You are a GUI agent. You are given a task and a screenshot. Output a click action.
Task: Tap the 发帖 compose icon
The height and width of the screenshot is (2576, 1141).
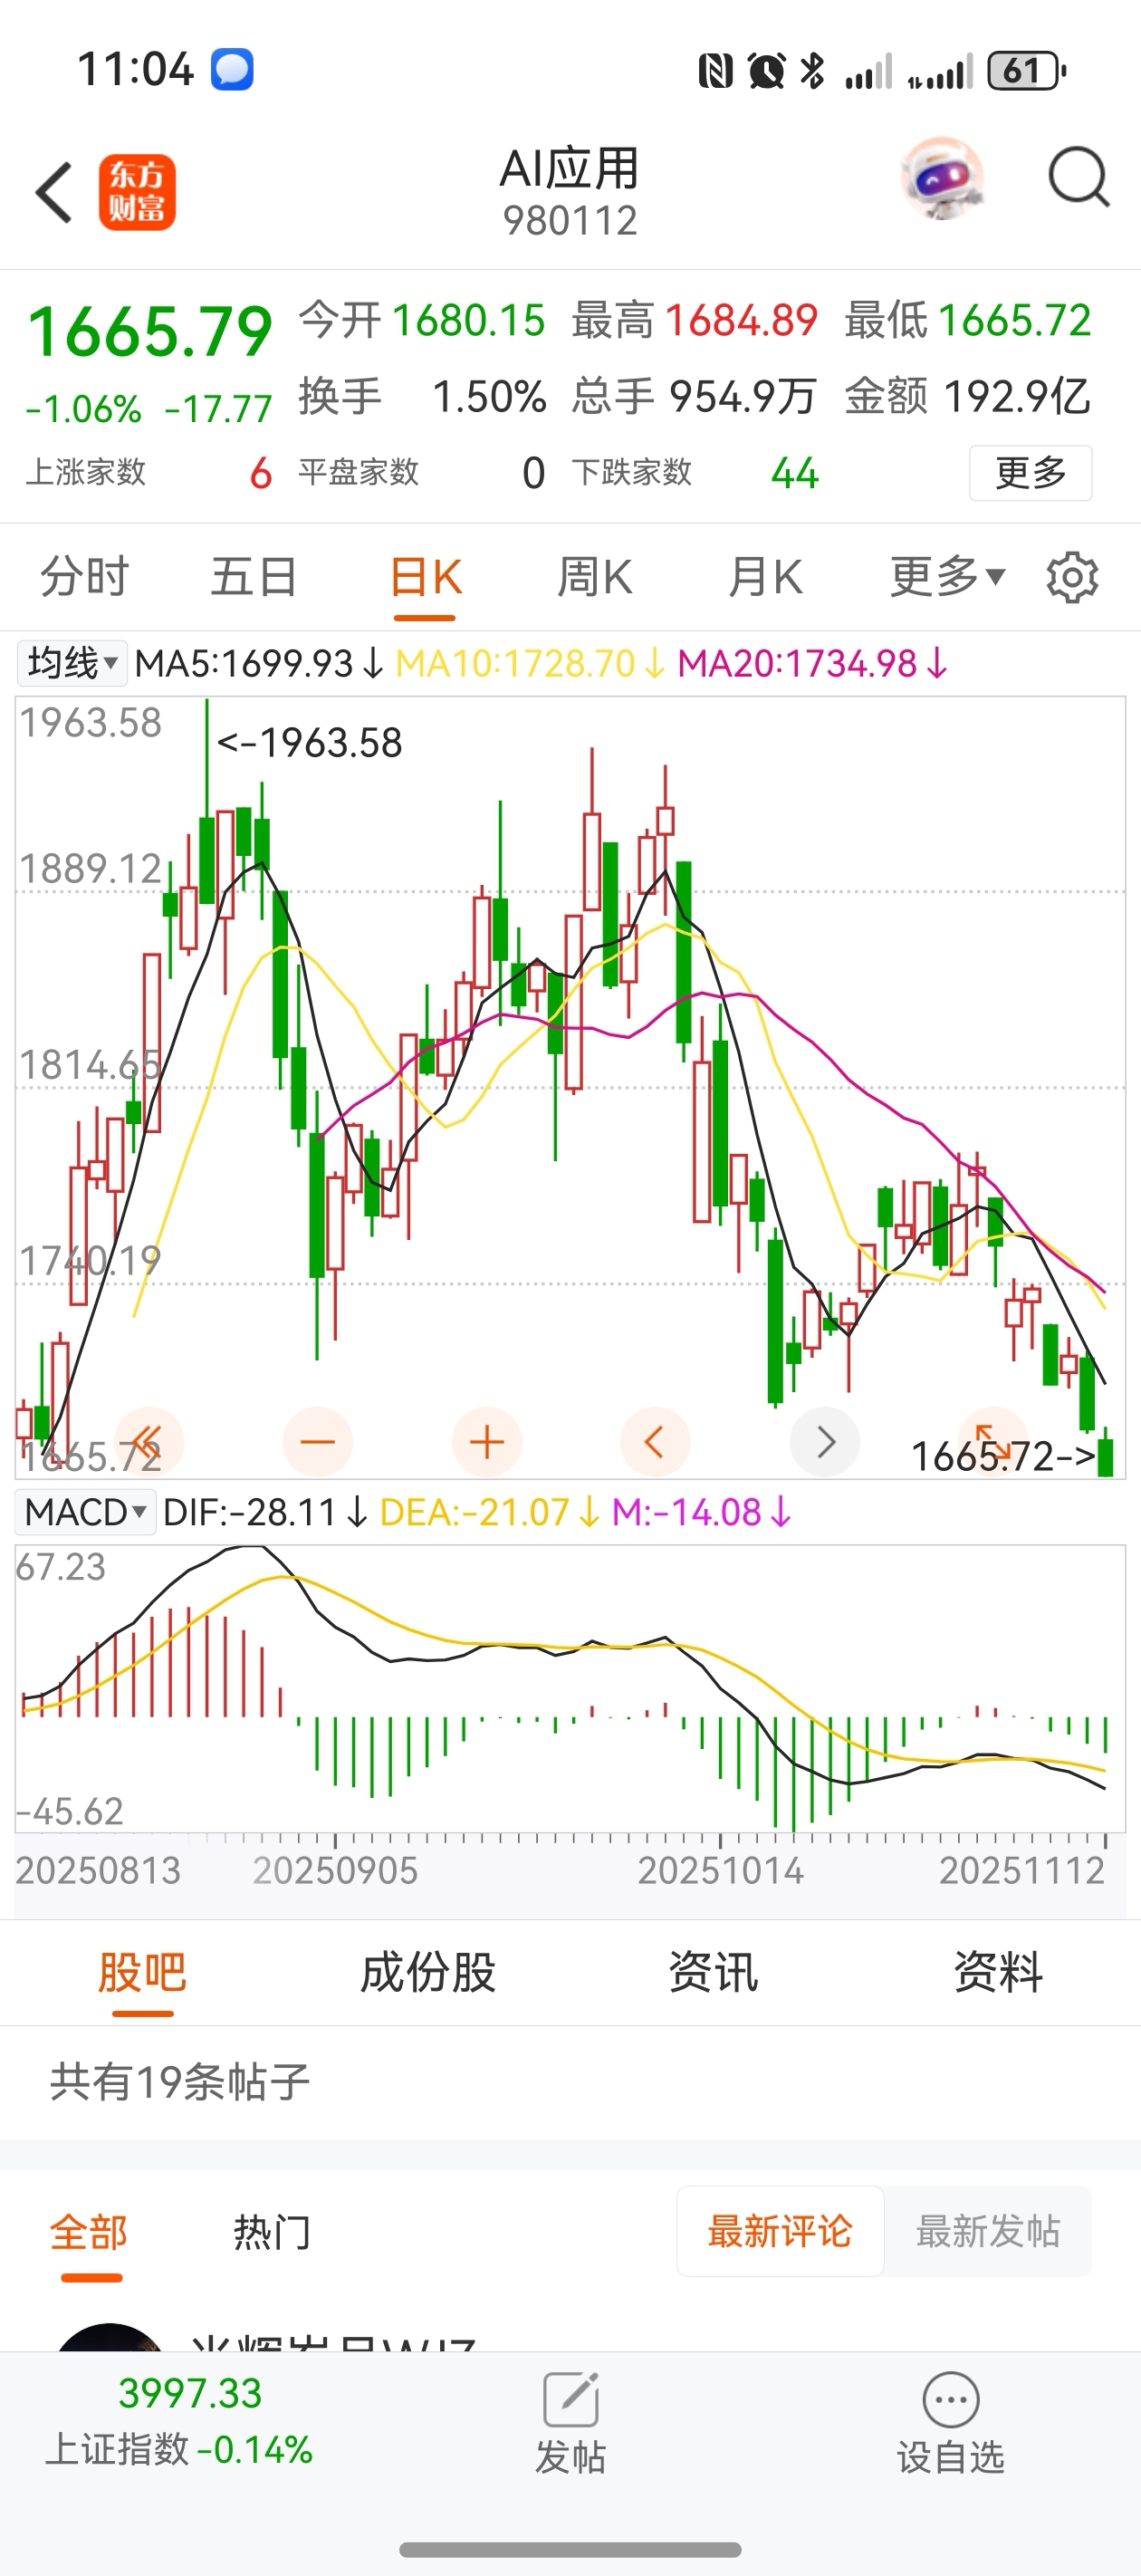[x=571, y=2399]
